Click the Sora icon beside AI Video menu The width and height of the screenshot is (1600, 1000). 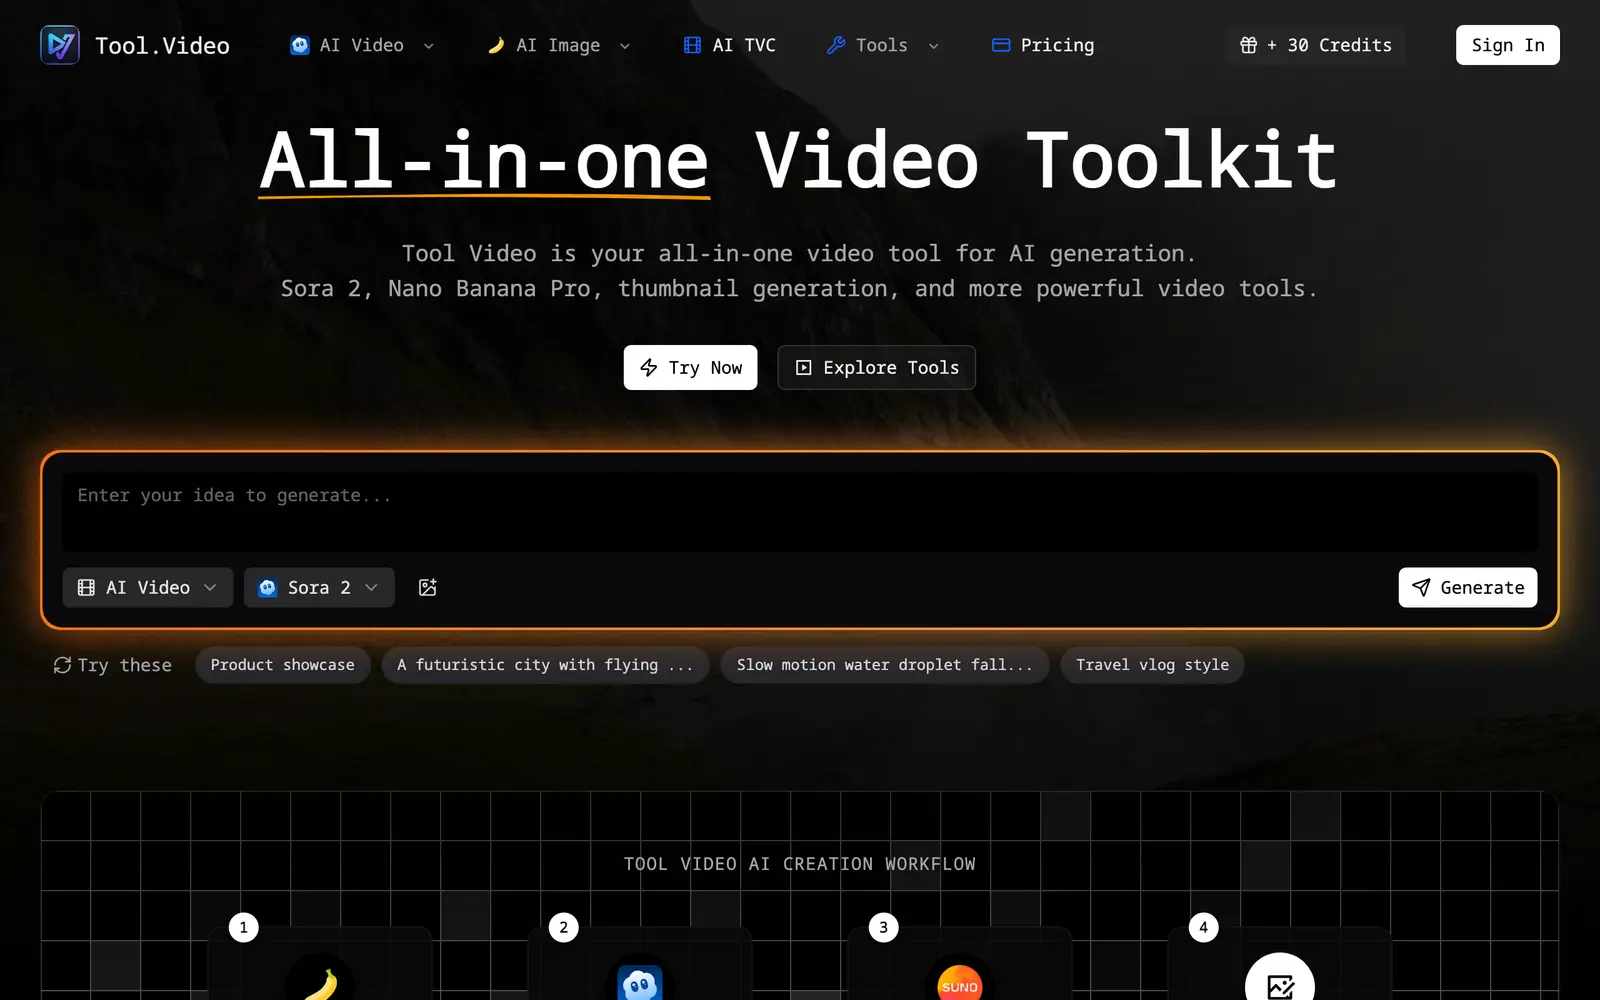299,45
